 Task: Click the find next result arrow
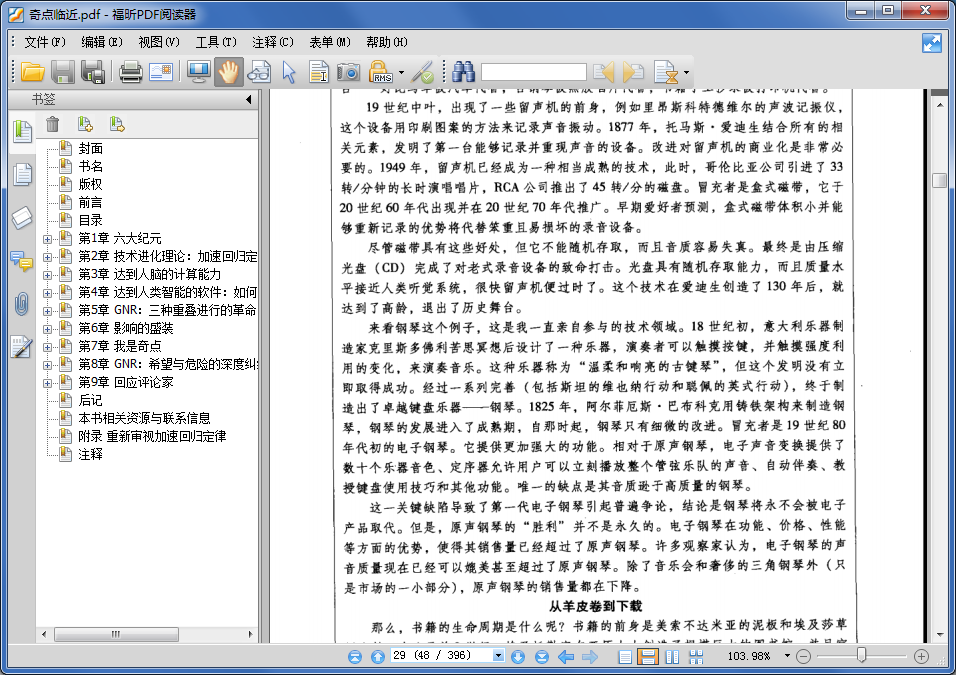tap(633, 73)
